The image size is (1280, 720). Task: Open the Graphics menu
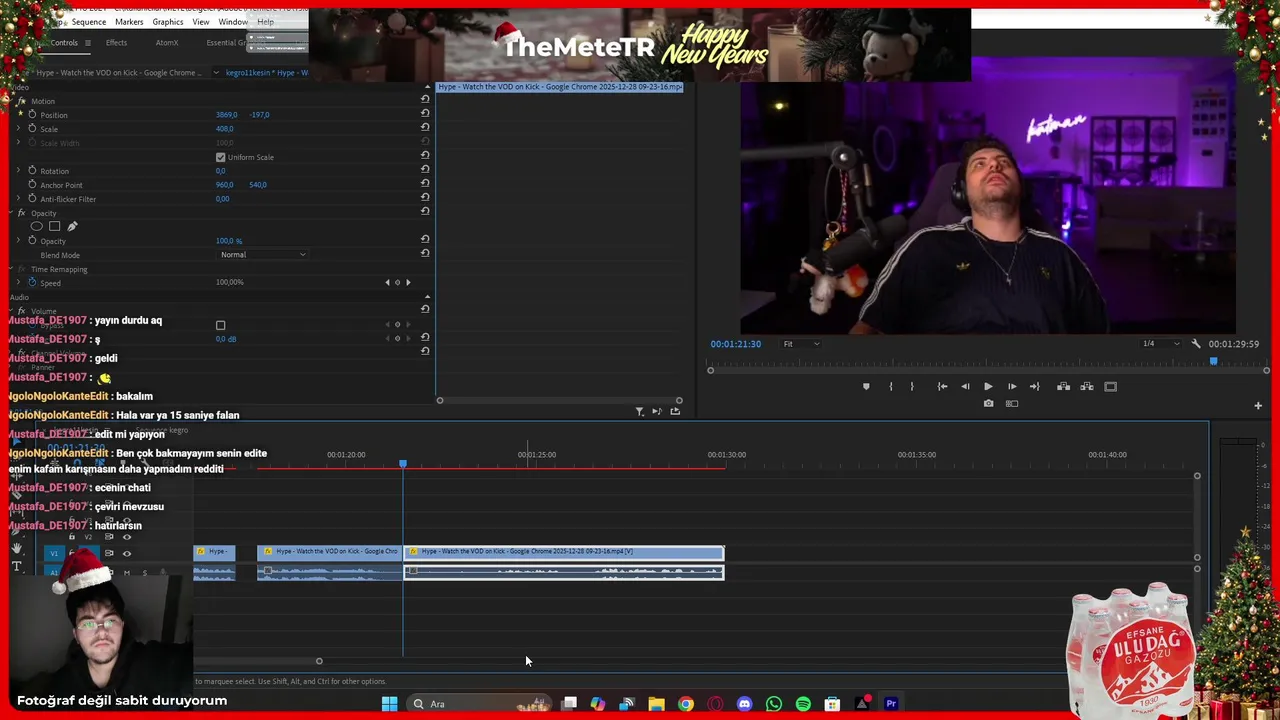coord(167,22)
